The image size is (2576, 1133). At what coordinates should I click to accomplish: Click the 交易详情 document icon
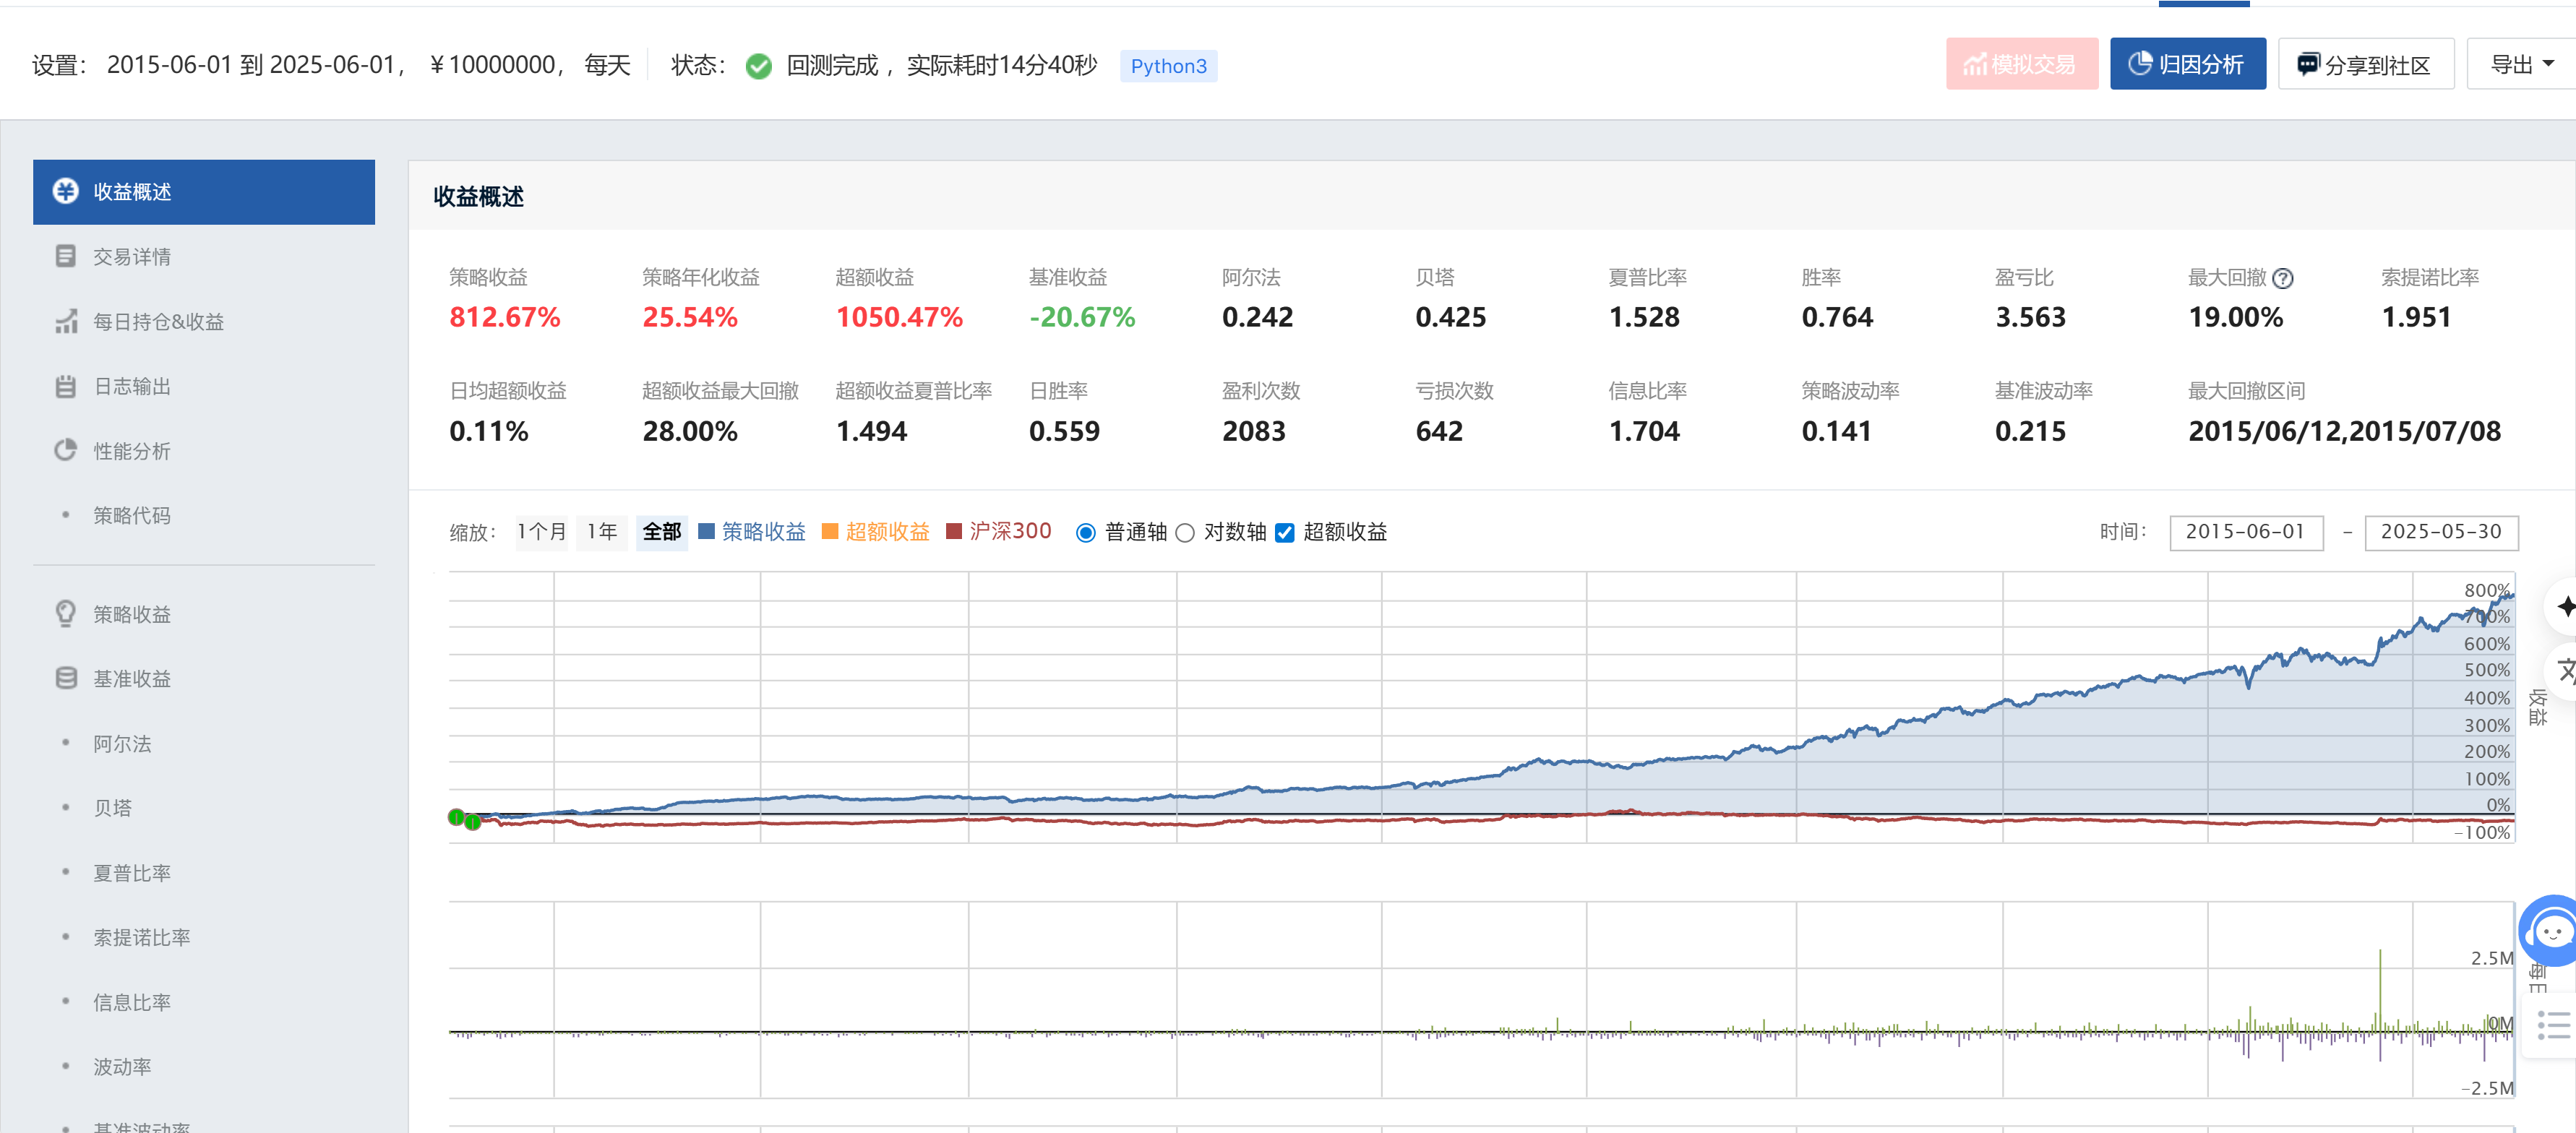point(66,256)
